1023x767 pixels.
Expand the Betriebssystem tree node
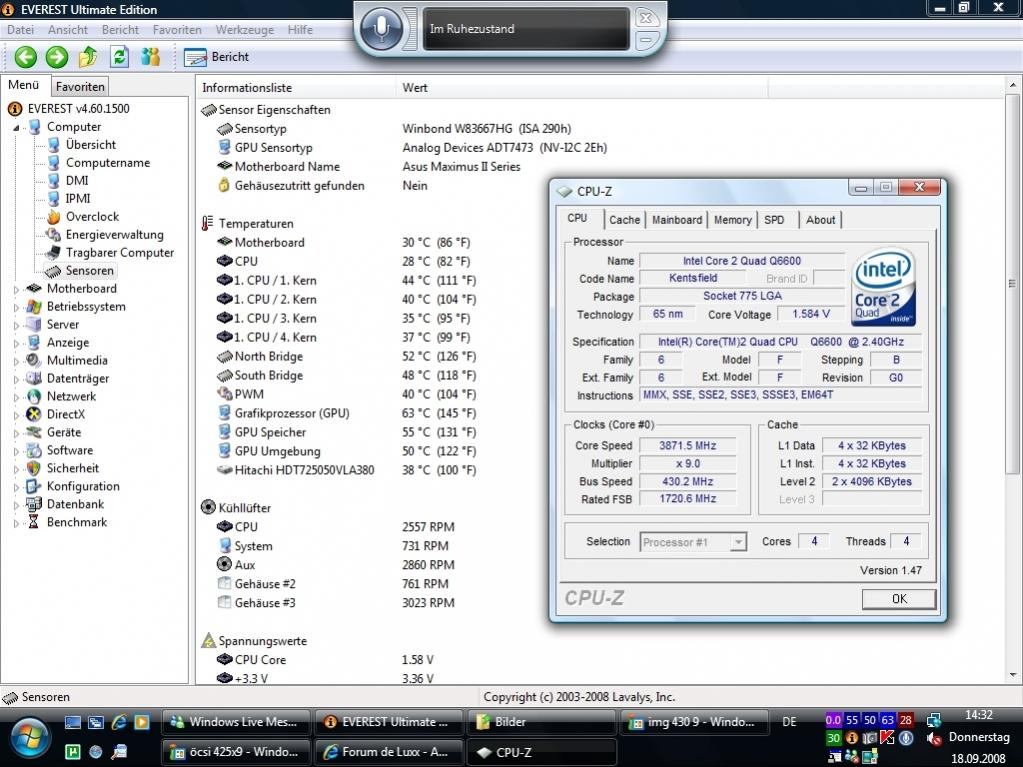[16, 307]
